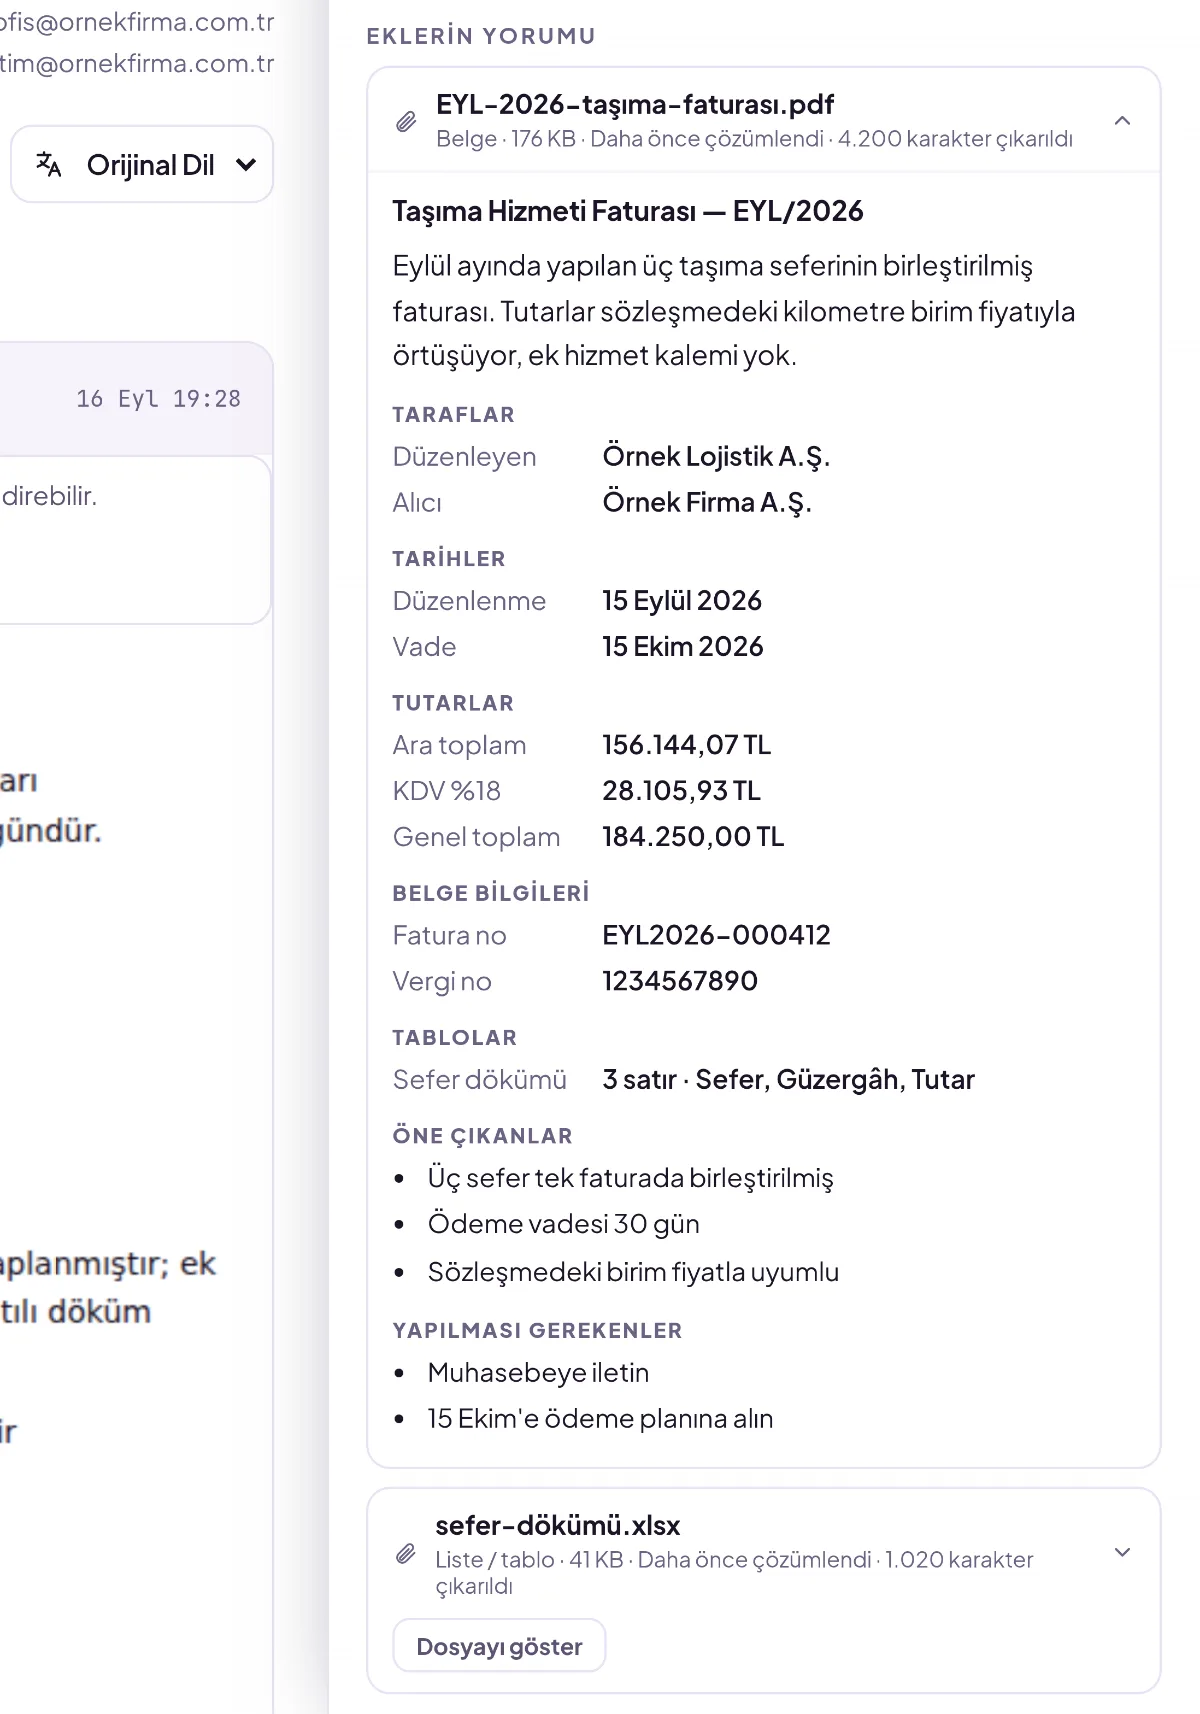Click the timestamp 16 Eyl 19:28
Image resolution: width=1200 pixels, height=1714 pixels.
pyautogui.click(x=159, y=399)
